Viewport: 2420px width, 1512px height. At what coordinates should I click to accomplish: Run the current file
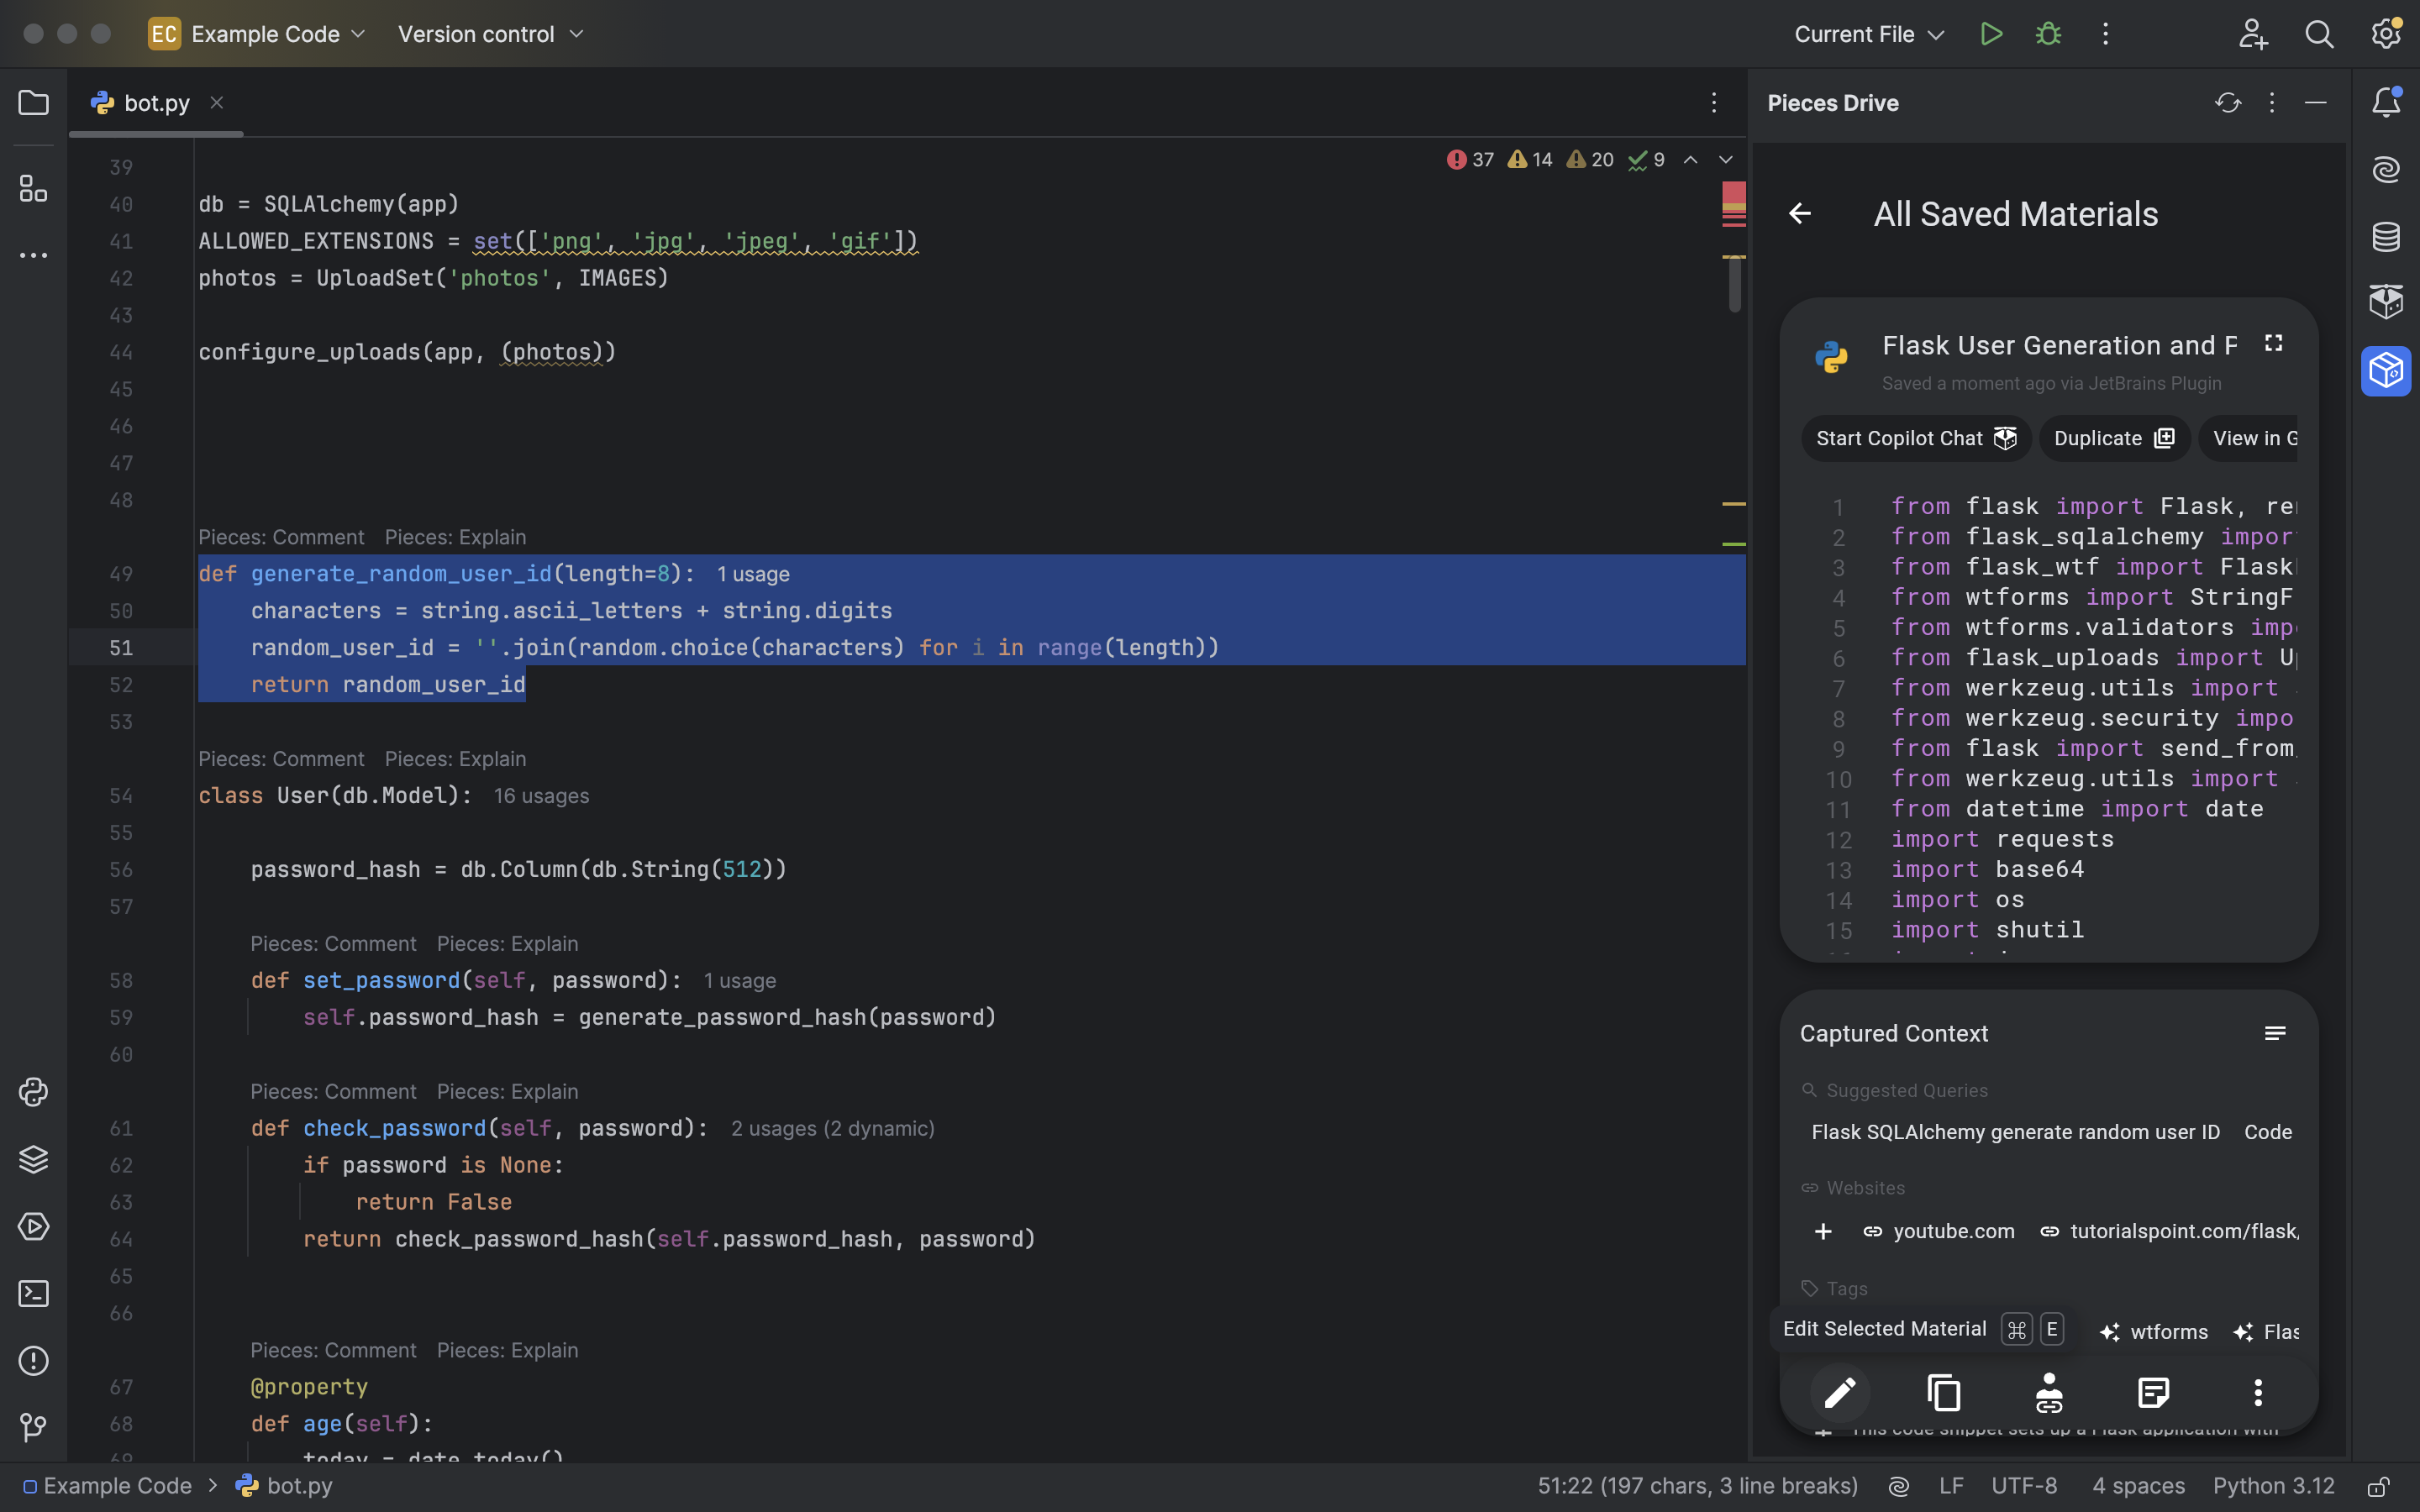point(1991,34)
